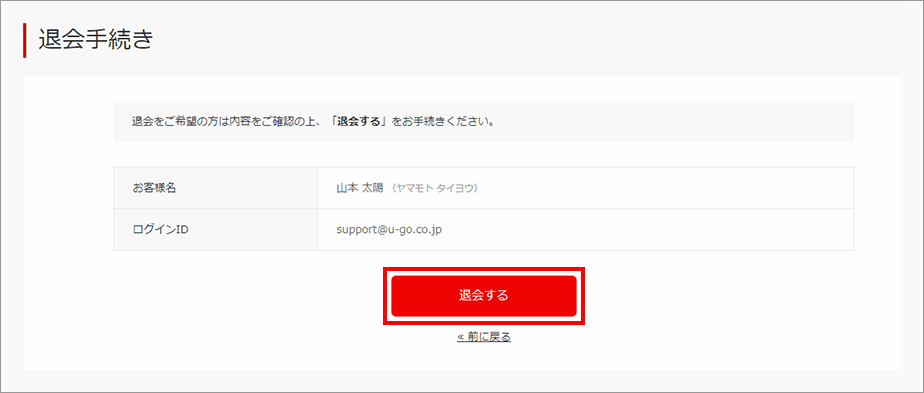This screenshot has height=393, width=924.
Task: Click the « symbol of the back link
Action: coord(461,338)
